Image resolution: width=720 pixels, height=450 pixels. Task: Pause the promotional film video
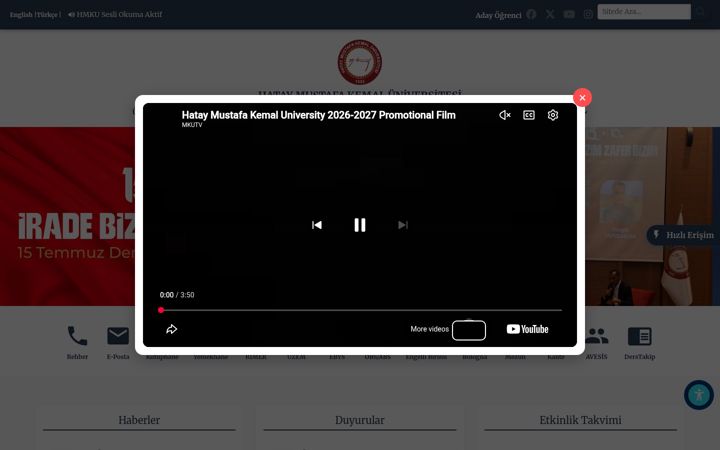(x=360, y=225)
